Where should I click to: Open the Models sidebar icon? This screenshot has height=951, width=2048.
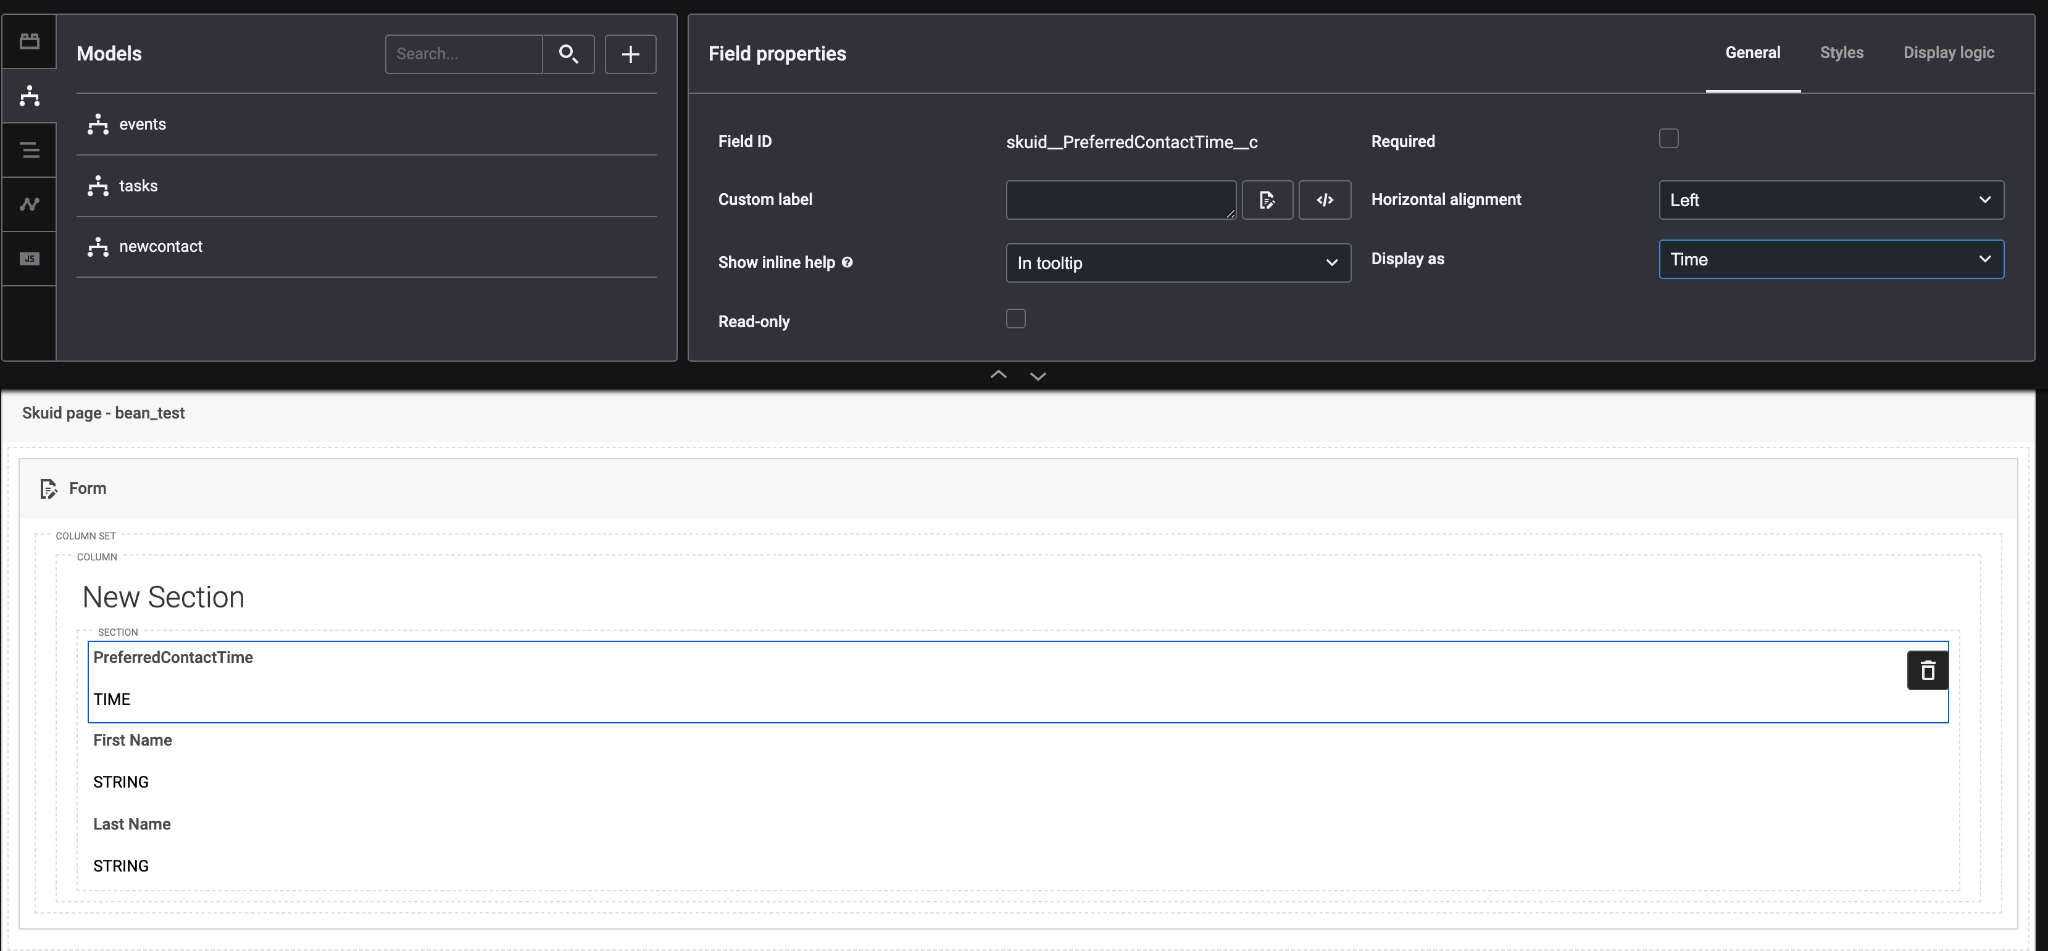coord(29,96)
